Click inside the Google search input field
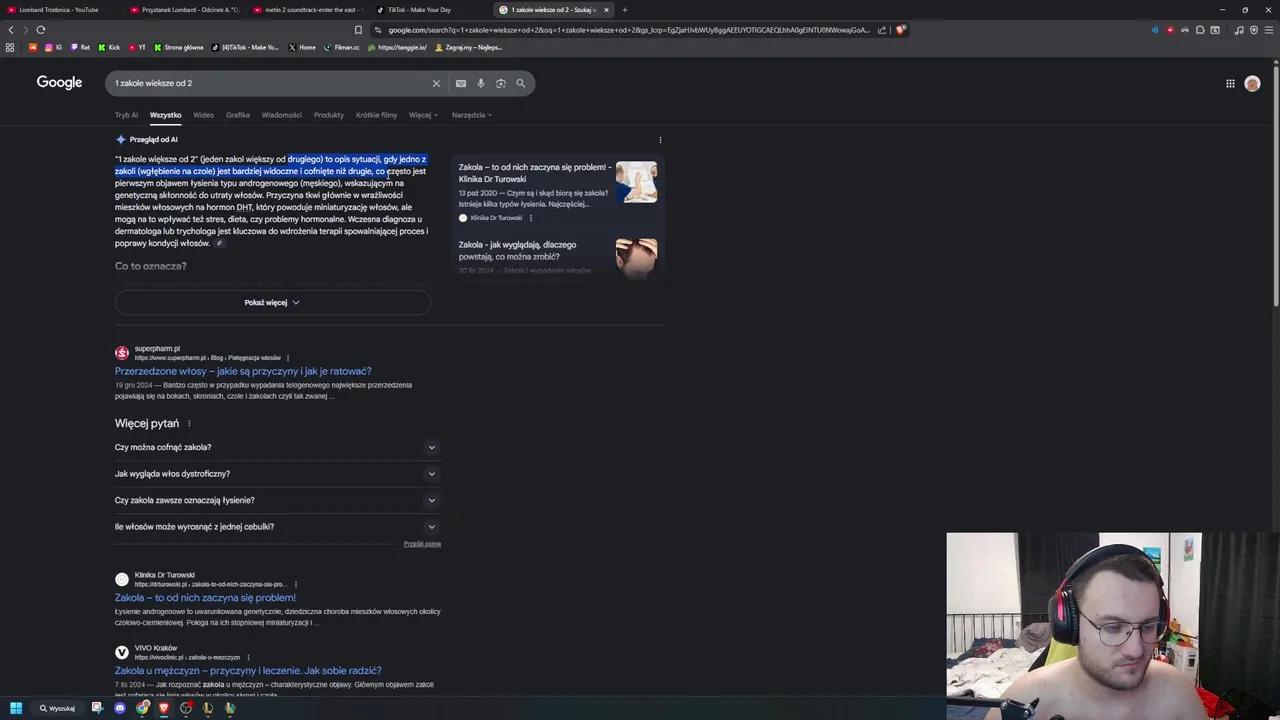The width and height of the screenshot is (1280, 720). click(270, 83)
